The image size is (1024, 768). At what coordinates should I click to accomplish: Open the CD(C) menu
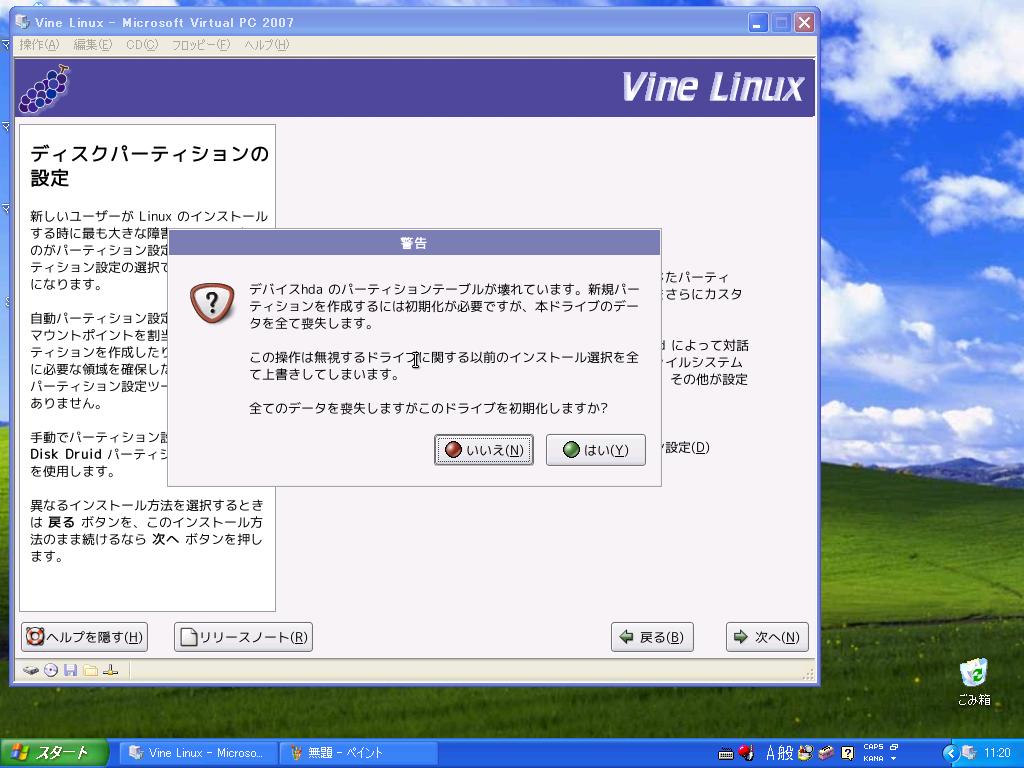[x=142, y=45]
